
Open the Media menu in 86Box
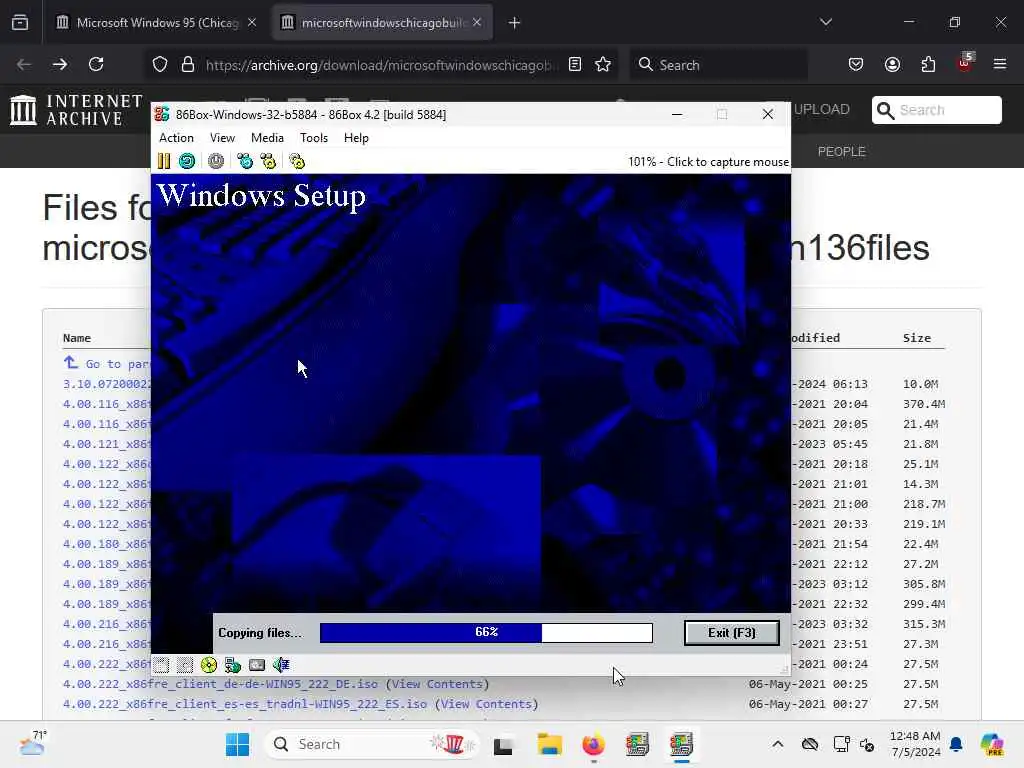click(267, 138)
